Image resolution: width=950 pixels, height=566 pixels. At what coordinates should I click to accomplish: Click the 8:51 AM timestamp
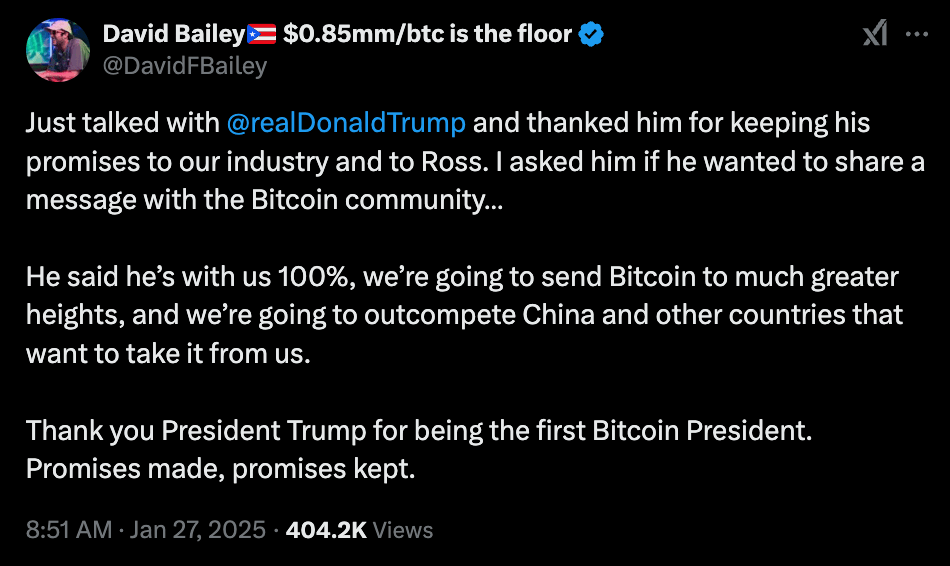tap(68, 530)
